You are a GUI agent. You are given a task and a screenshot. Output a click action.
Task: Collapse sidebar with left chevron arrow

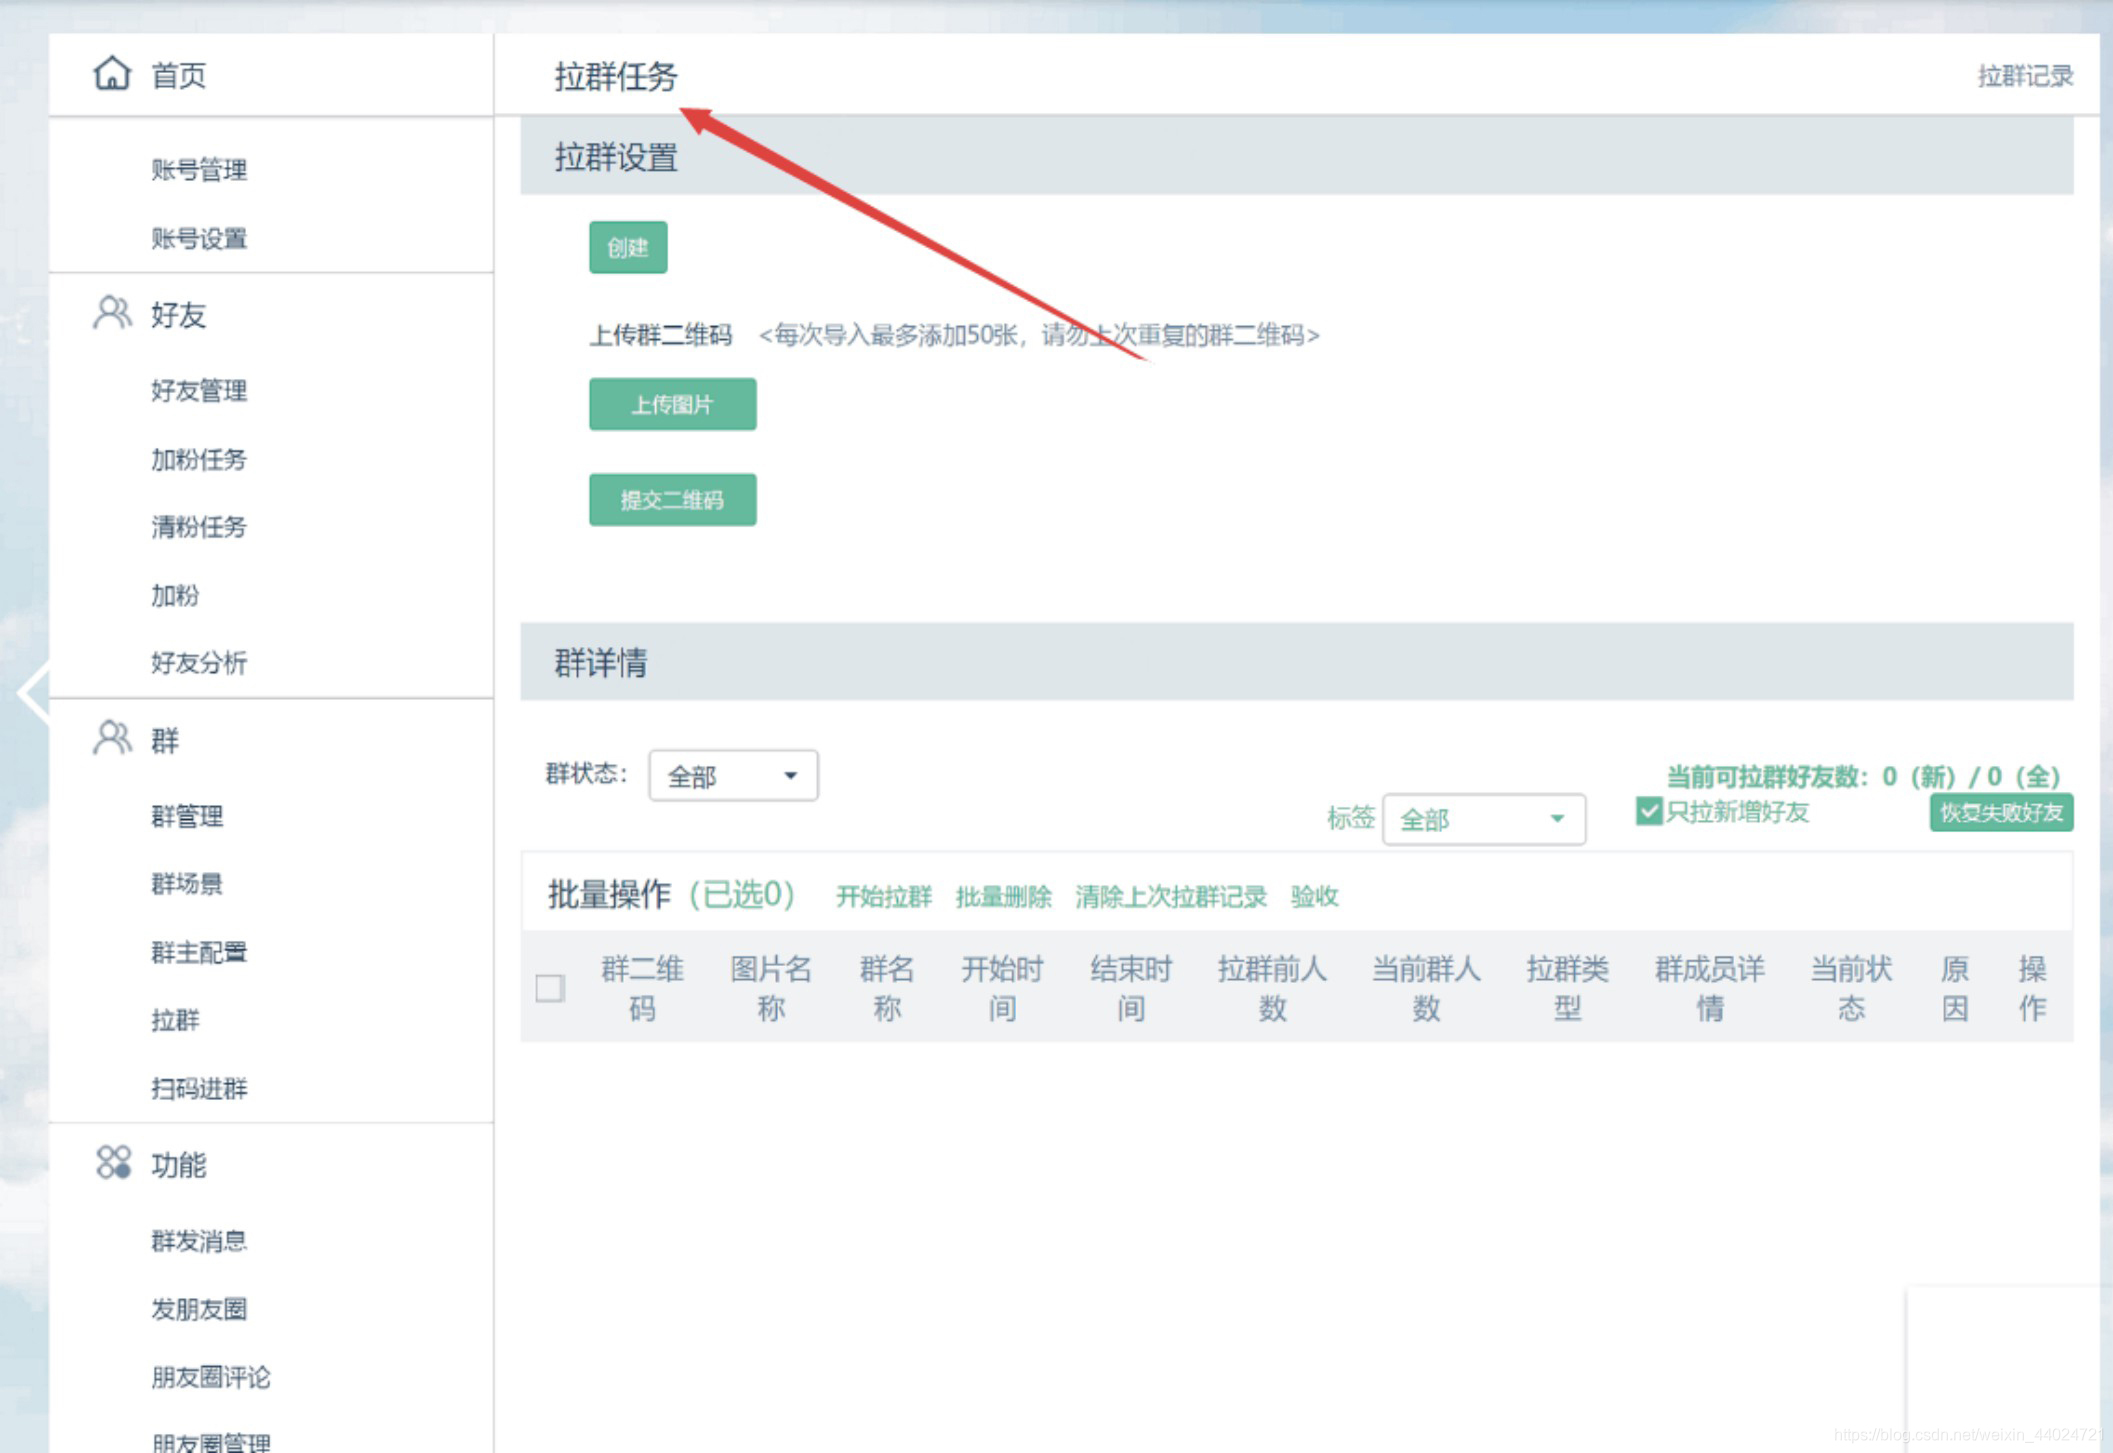click(35, 691)
